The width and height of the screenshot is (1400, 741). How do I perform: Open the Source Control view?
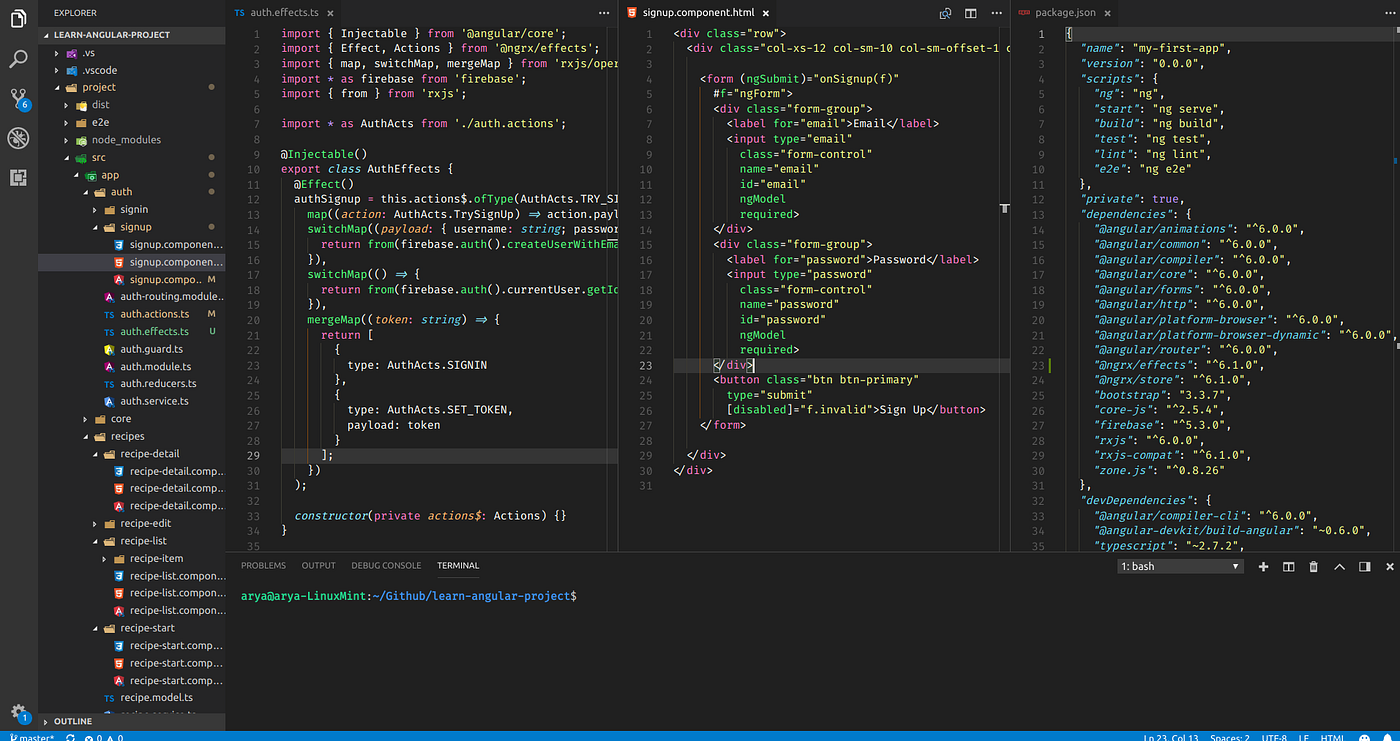[x=18, y=99]
